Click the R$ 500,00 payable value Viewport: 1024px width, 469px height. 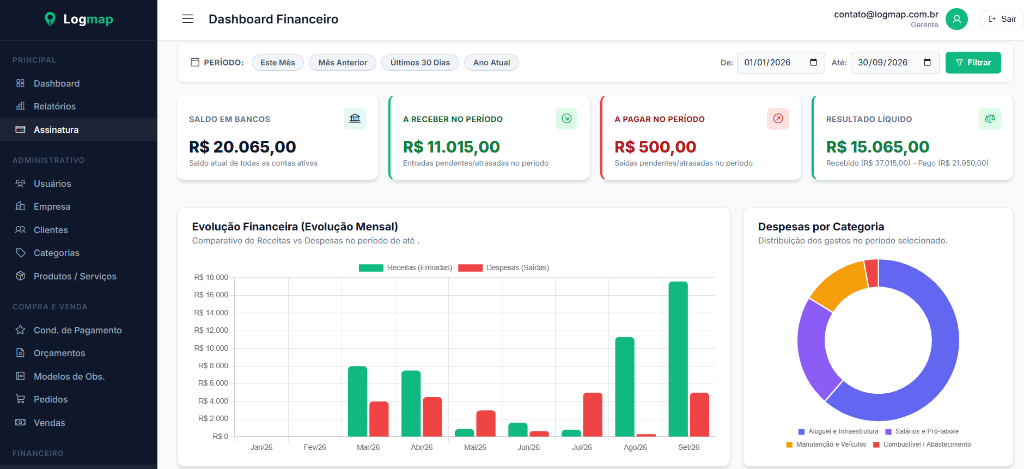click(x=656, y=146)
